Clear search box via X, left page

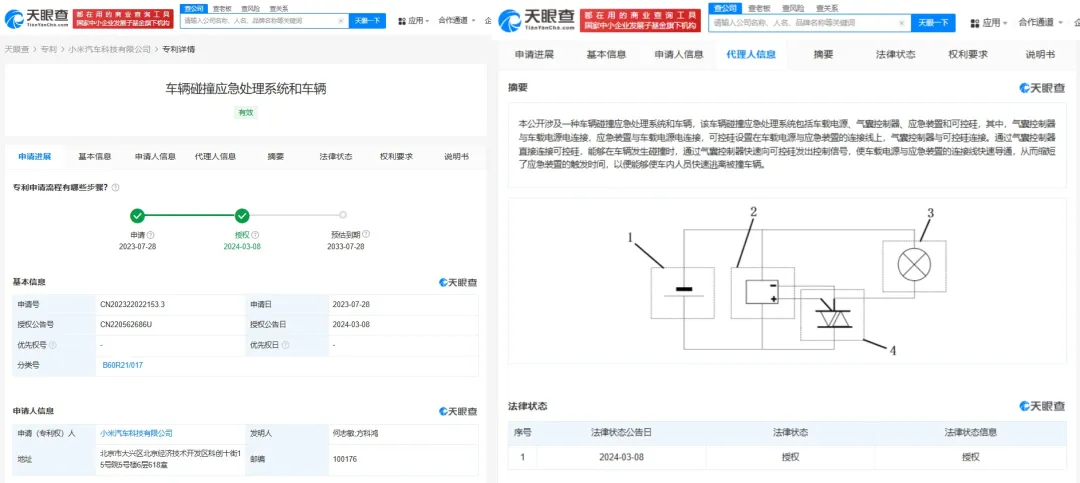[341, 21]
